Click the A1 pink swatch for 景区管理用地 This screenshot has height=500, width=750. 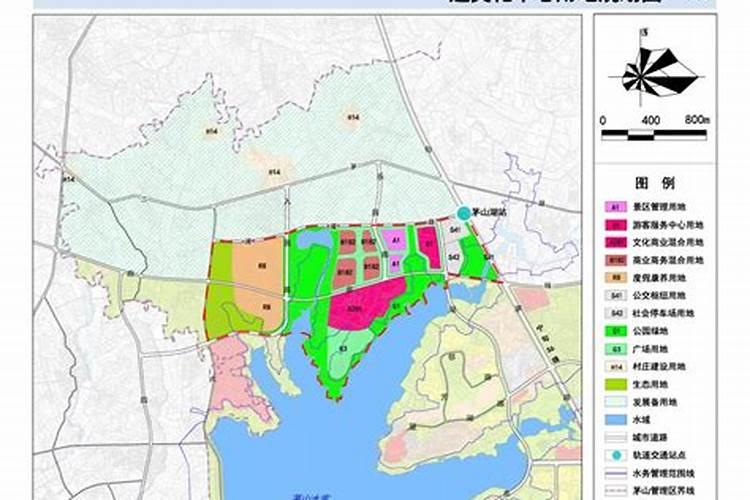coord(616,207)
